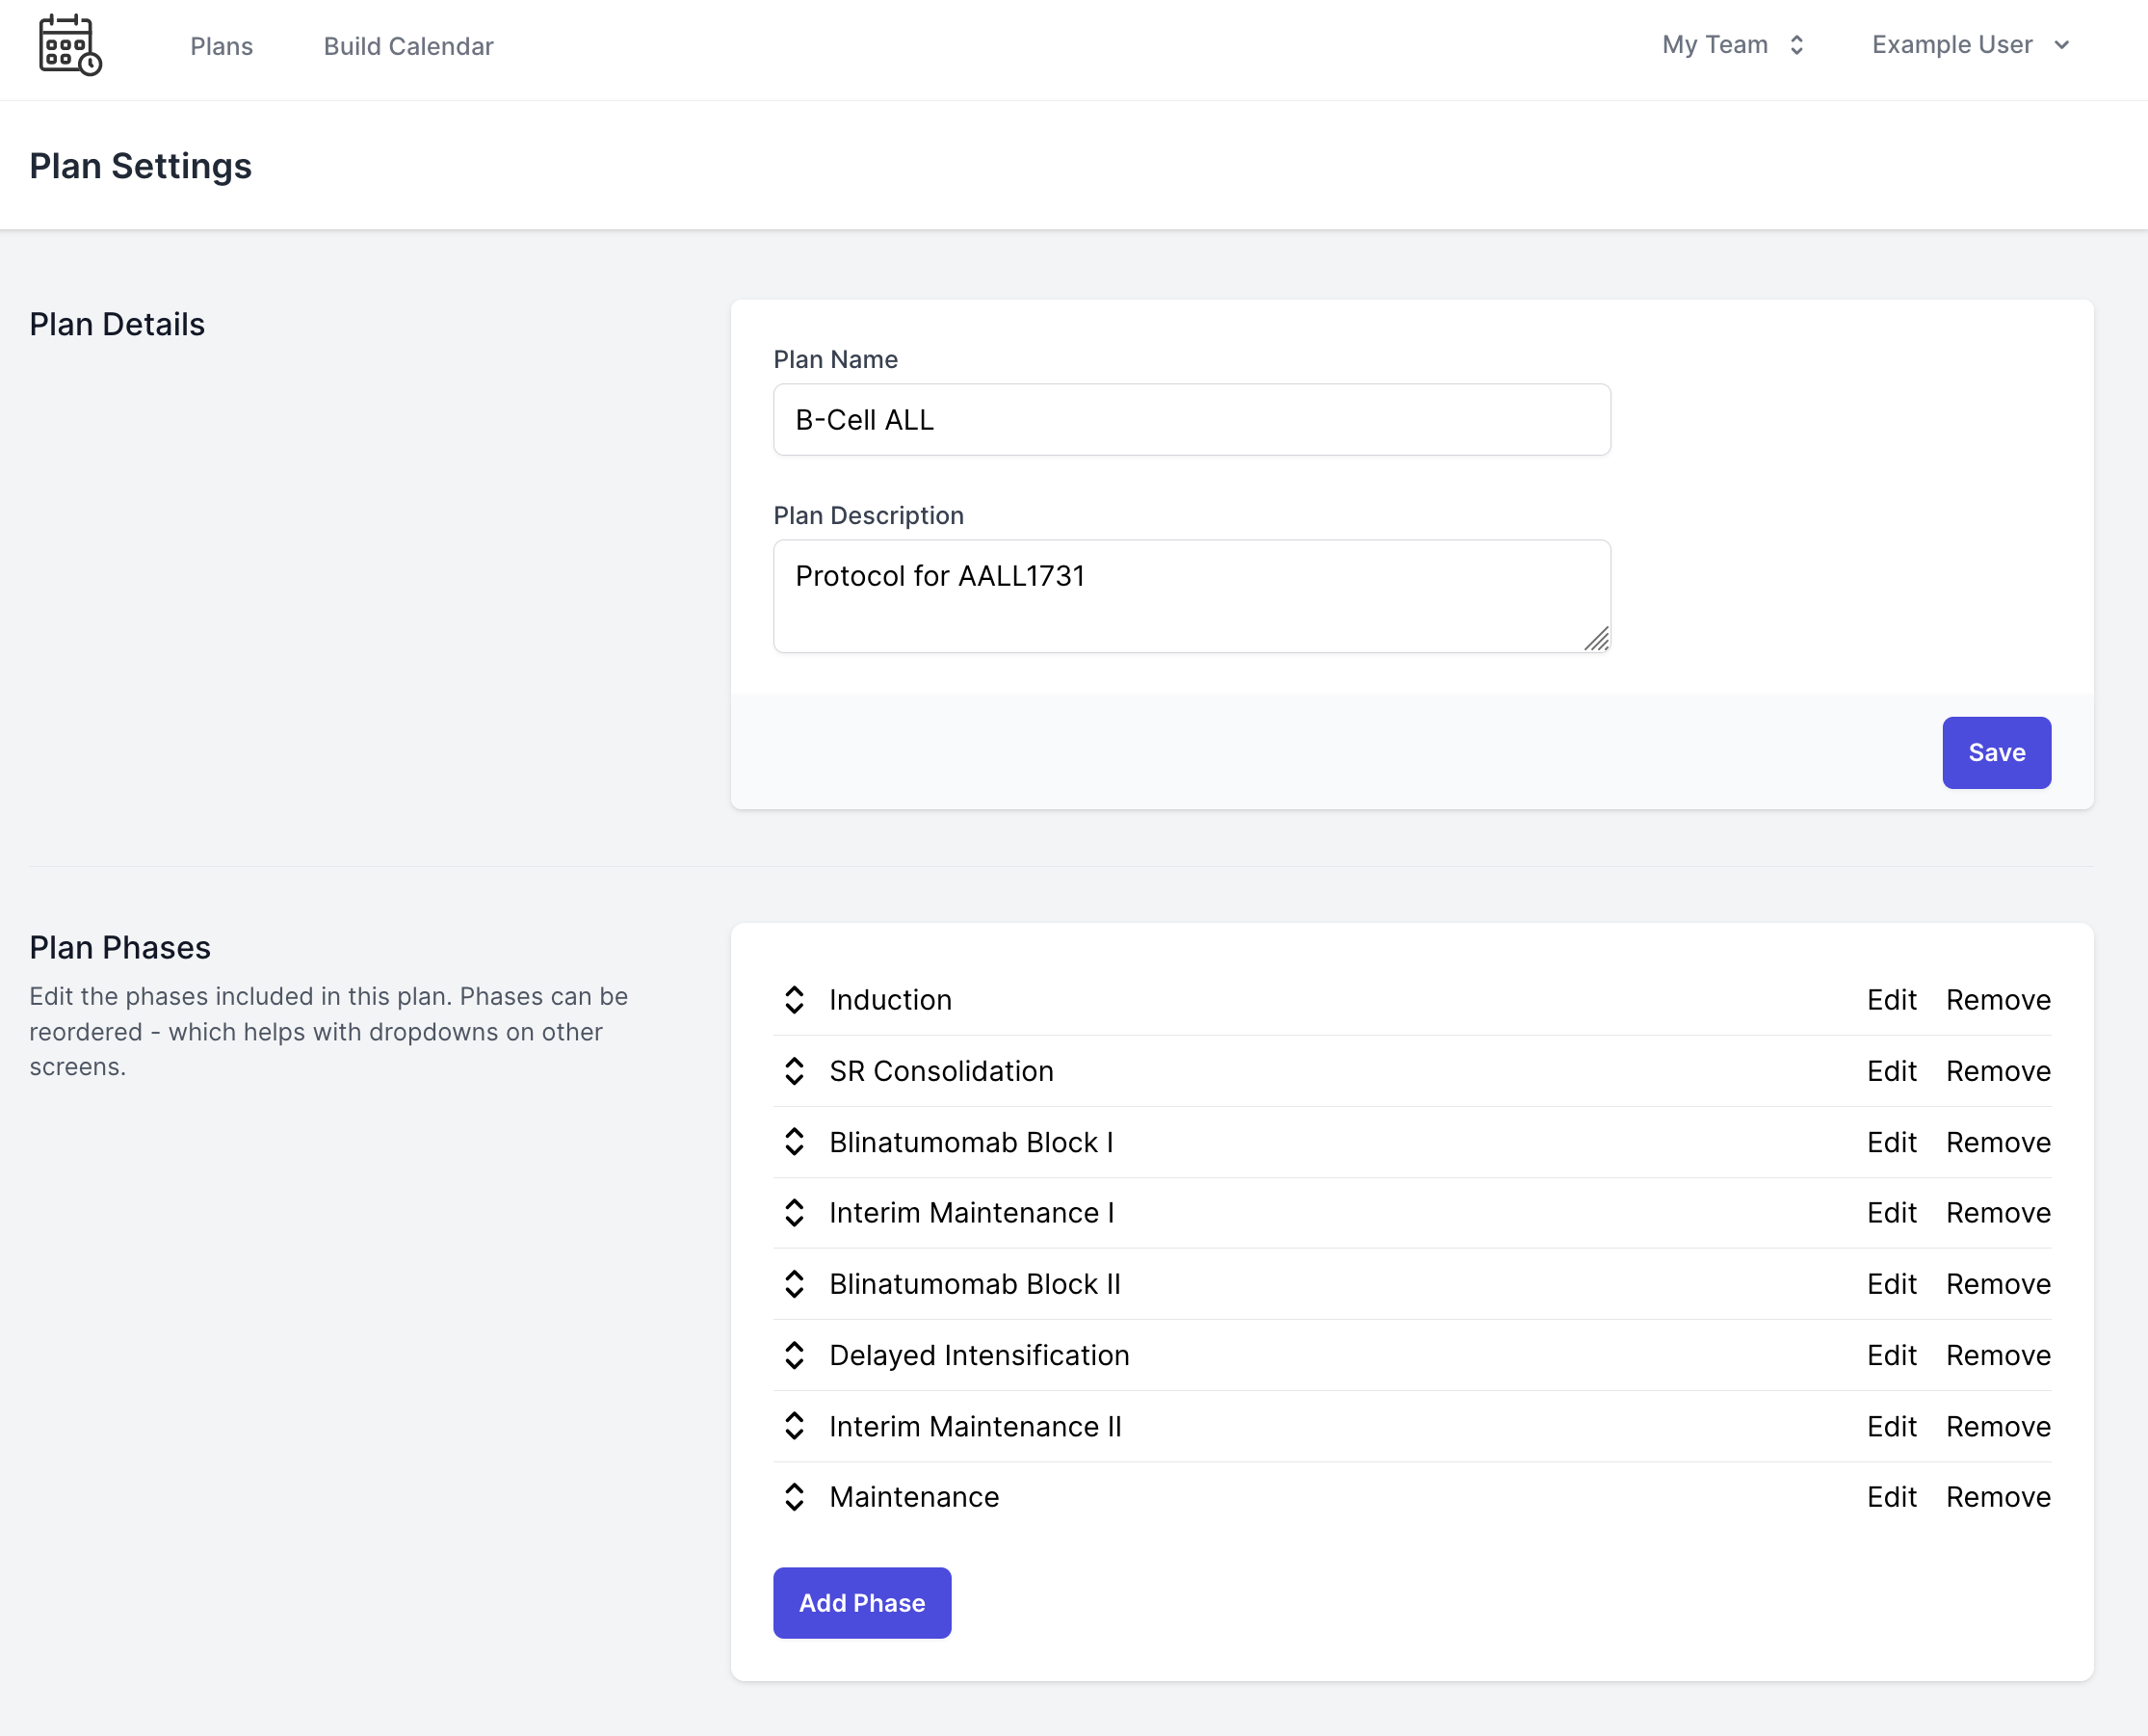Click the Plan Name input field
The width and height of the screenshot is (2148, 1736).
1192,418
